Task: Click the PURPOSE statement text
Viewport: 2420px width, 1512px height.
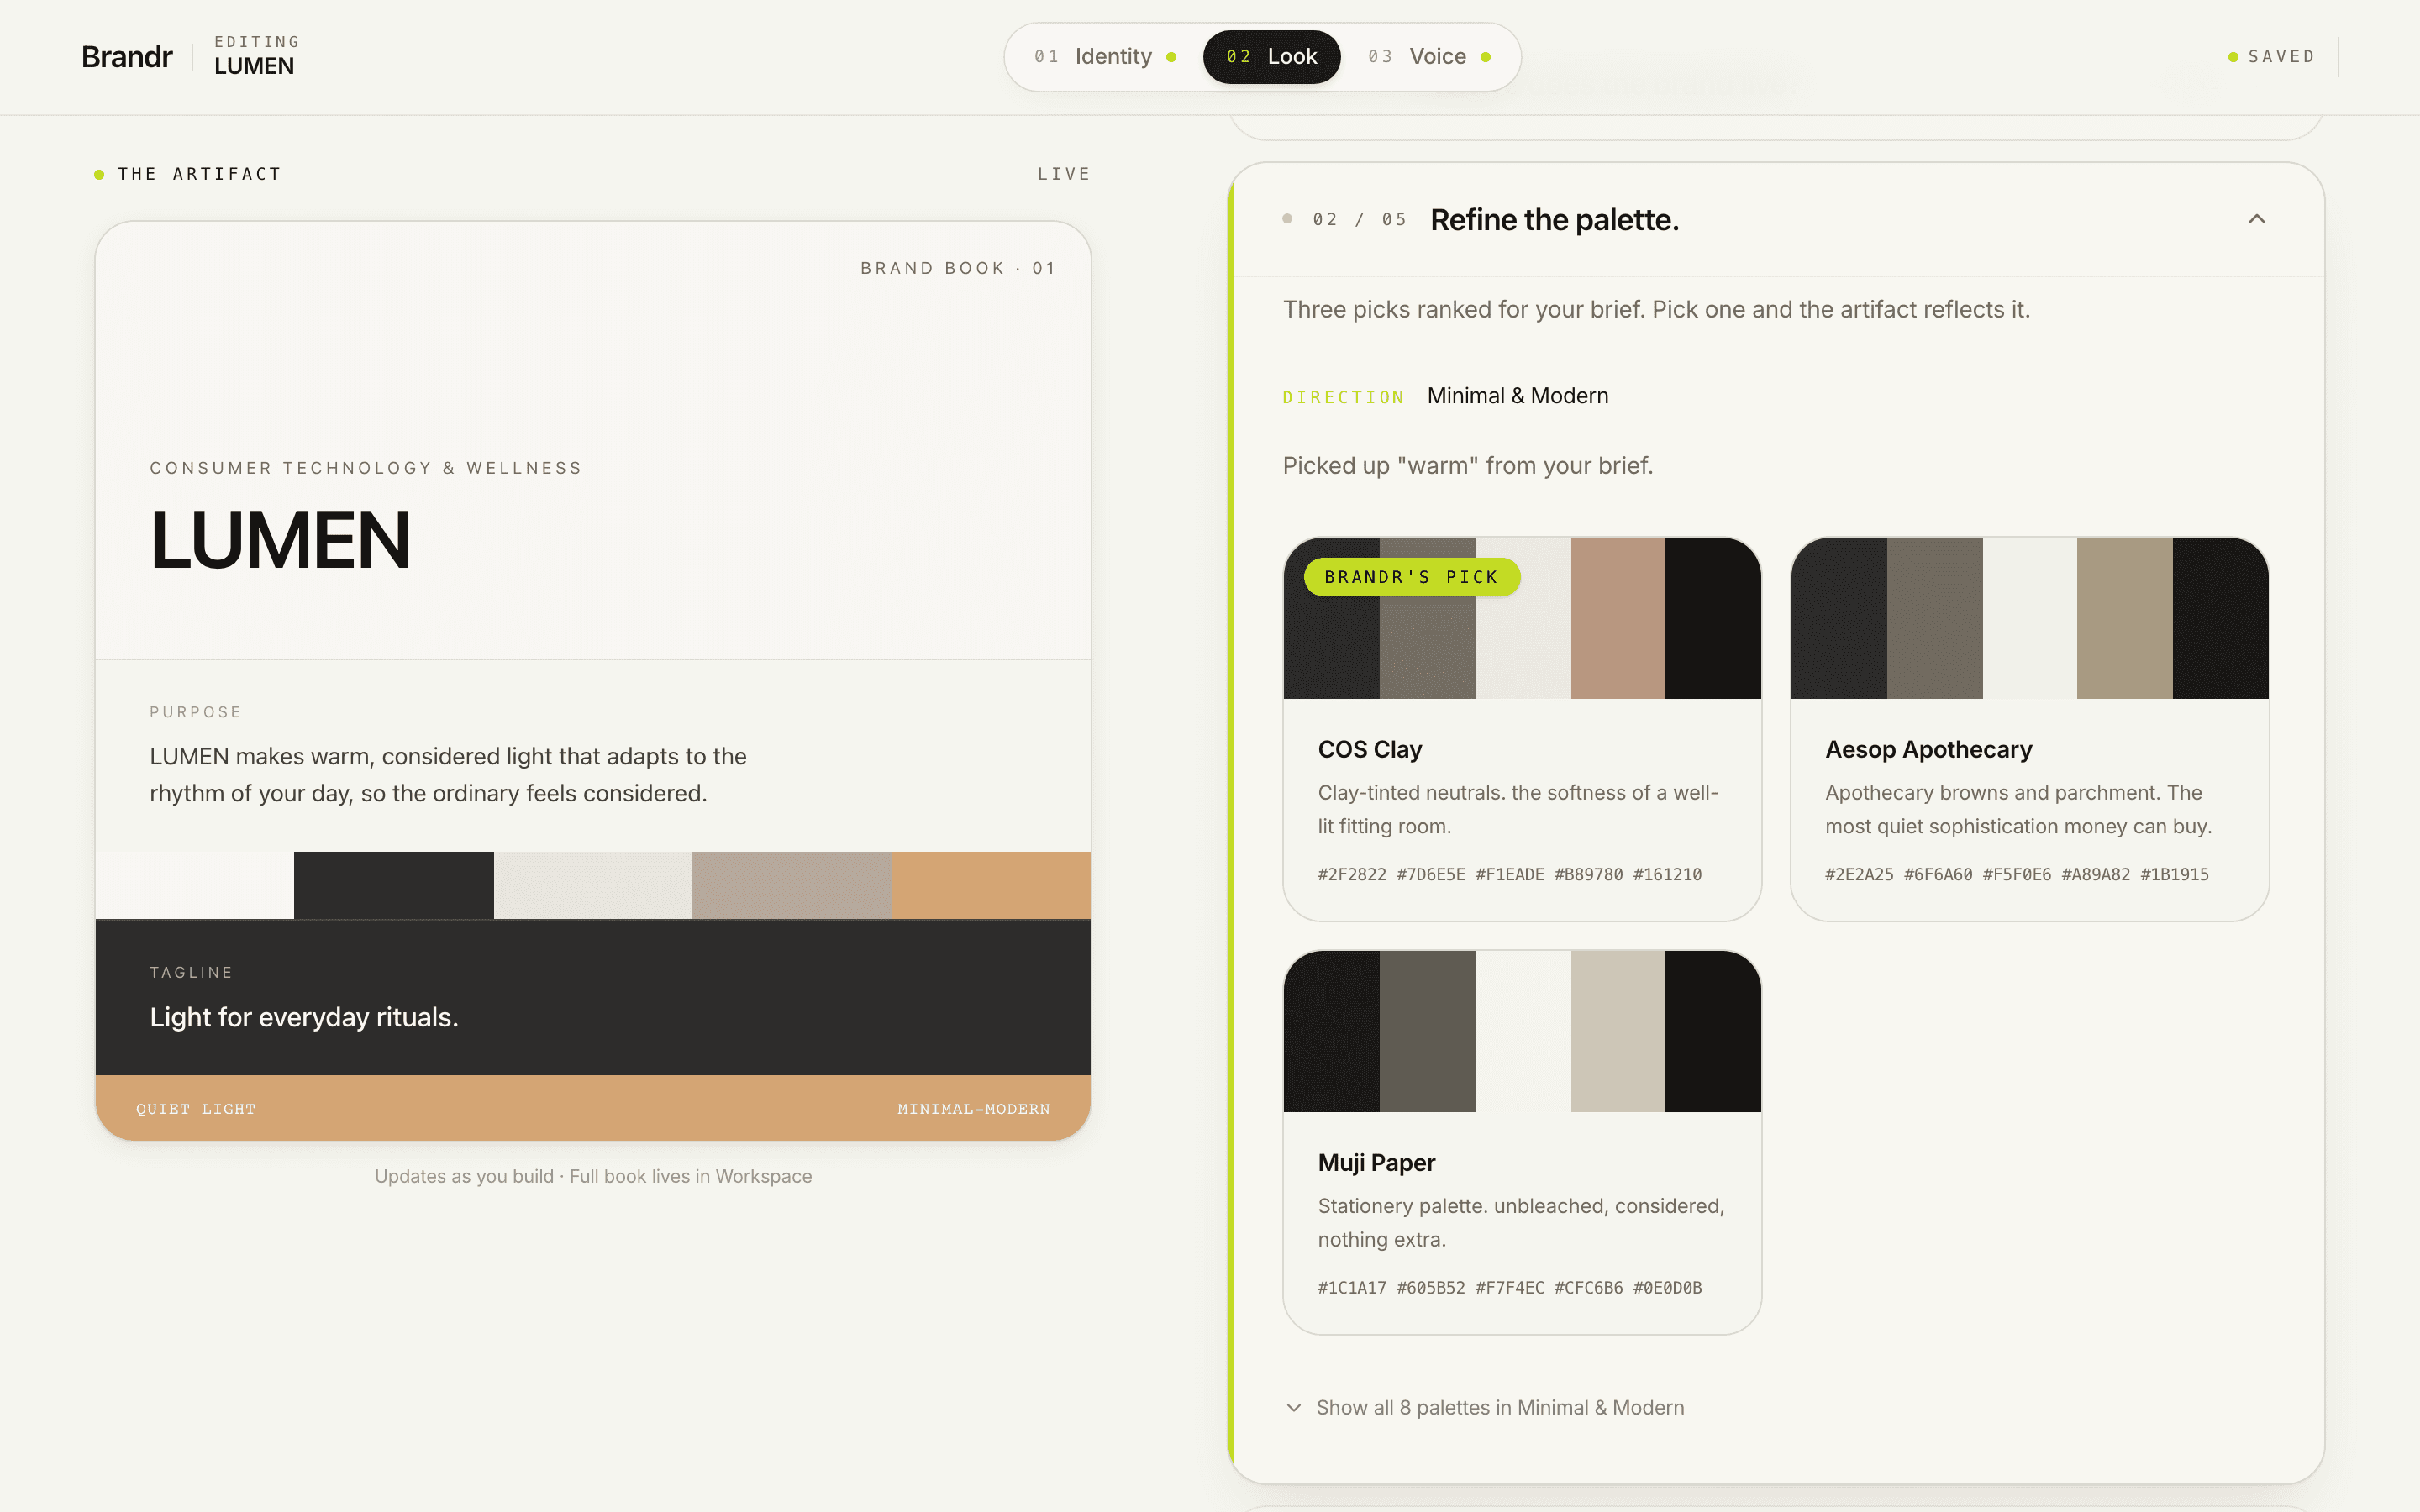Action: 448,775
